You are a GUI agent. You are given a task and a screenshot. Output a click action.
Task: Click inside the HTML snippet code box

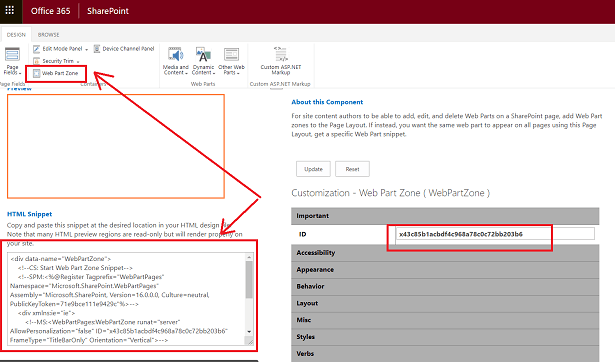click(127, 299)
